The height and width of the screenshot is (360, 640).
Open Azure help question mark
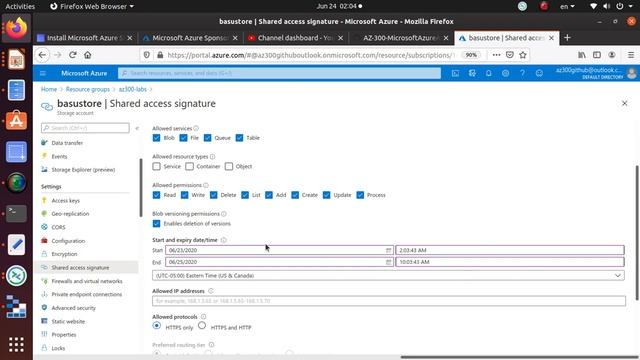point(522,73)
